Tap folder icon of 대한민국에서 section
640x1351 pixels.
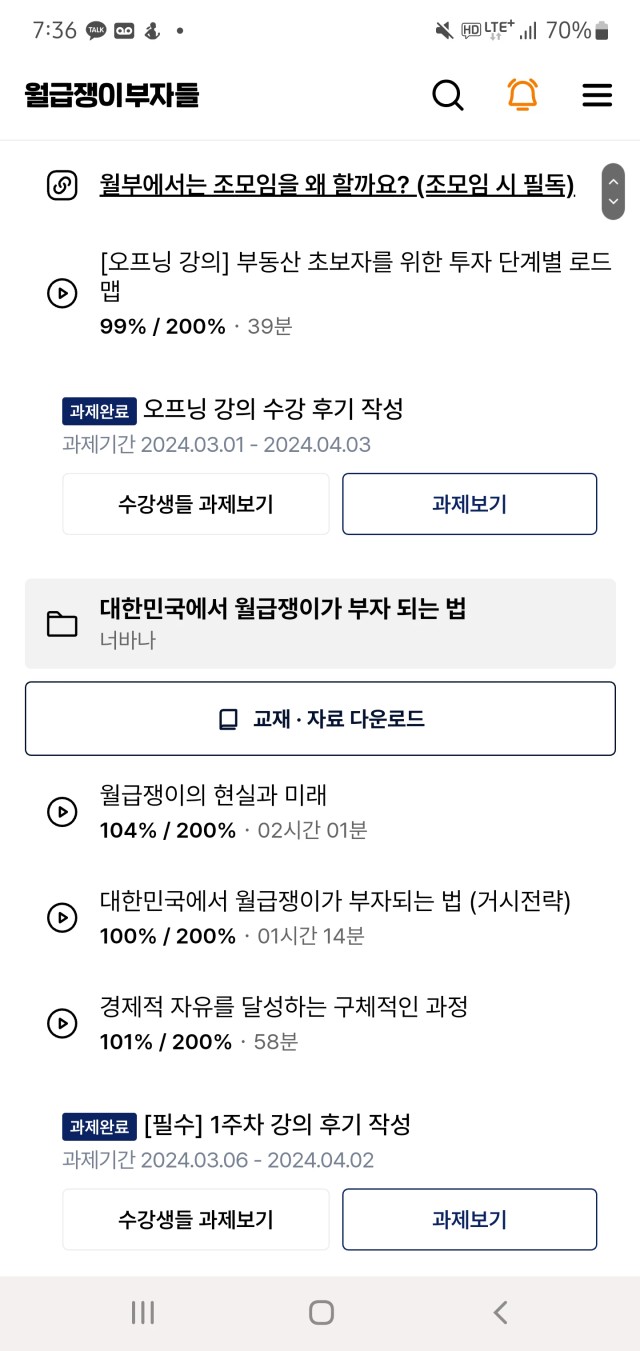click(62, 624)
